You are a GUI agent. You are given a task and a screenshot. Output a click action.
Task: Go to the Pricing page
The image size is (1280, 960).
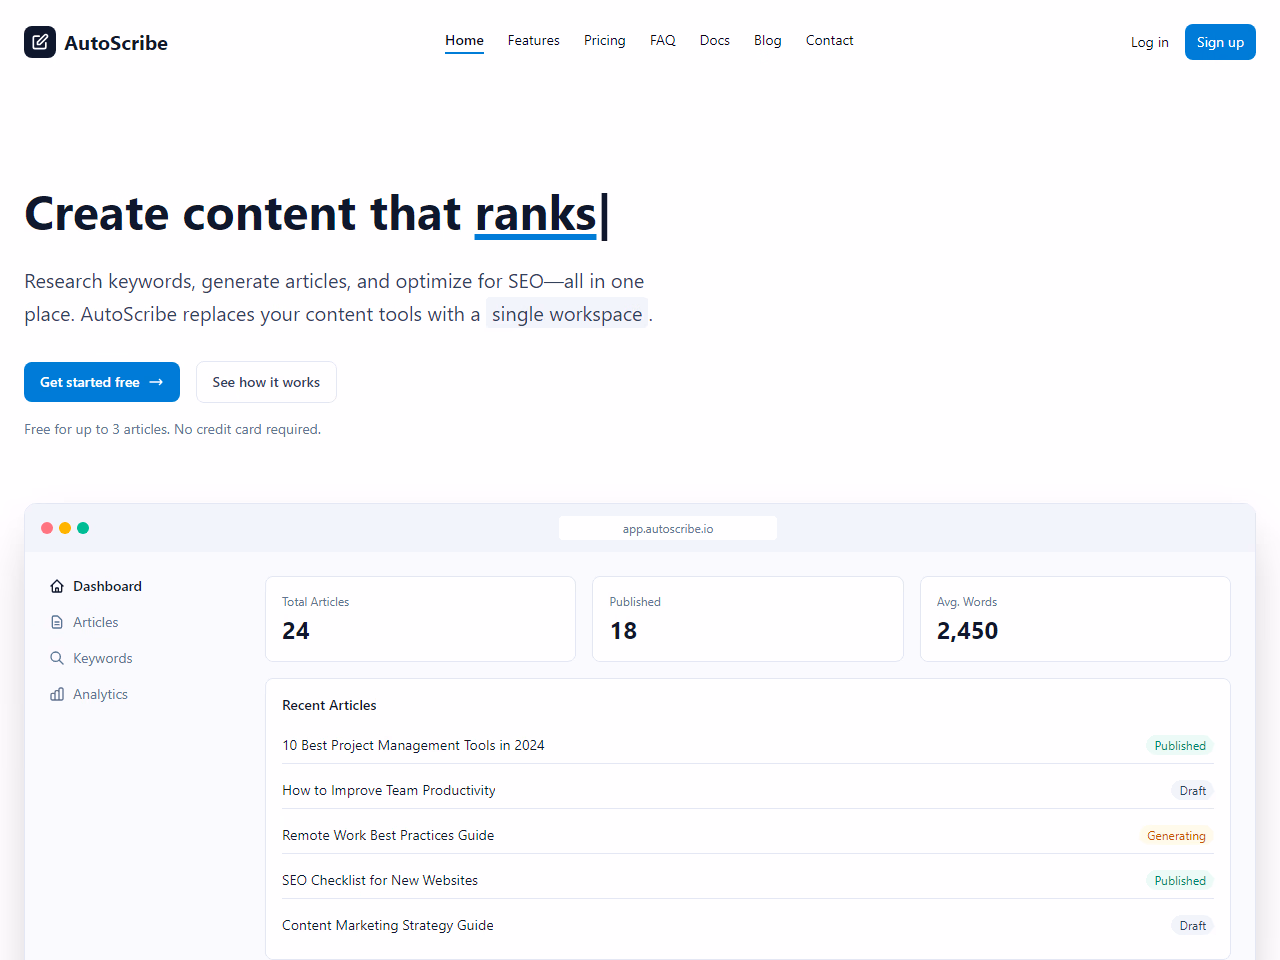pyautogui.click(x=604, y=41)
